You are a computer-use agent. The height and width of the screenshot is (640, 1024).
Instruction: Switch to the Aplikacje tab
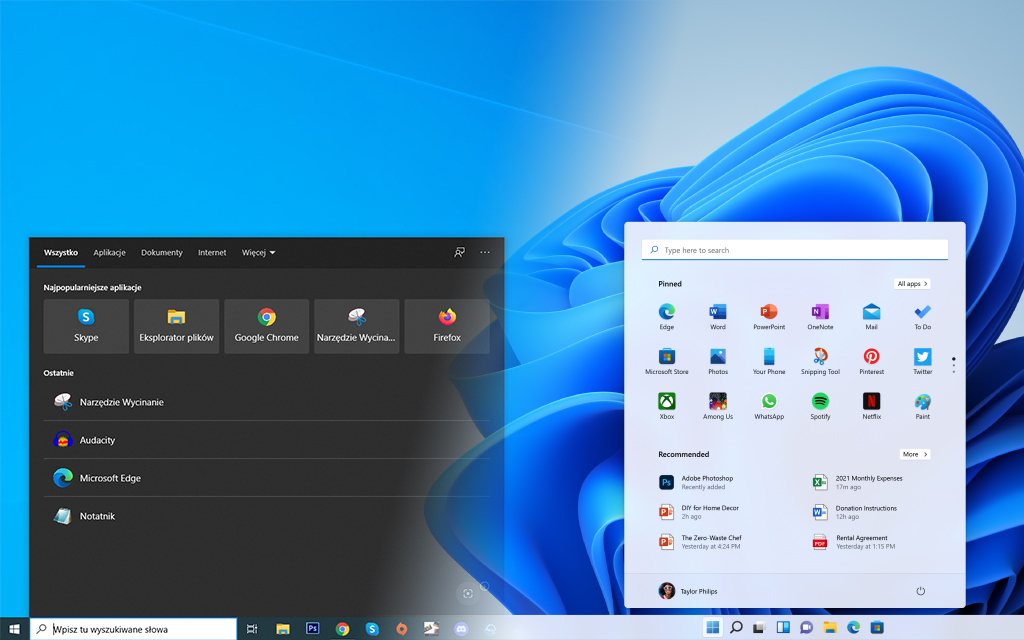[109, 253]
